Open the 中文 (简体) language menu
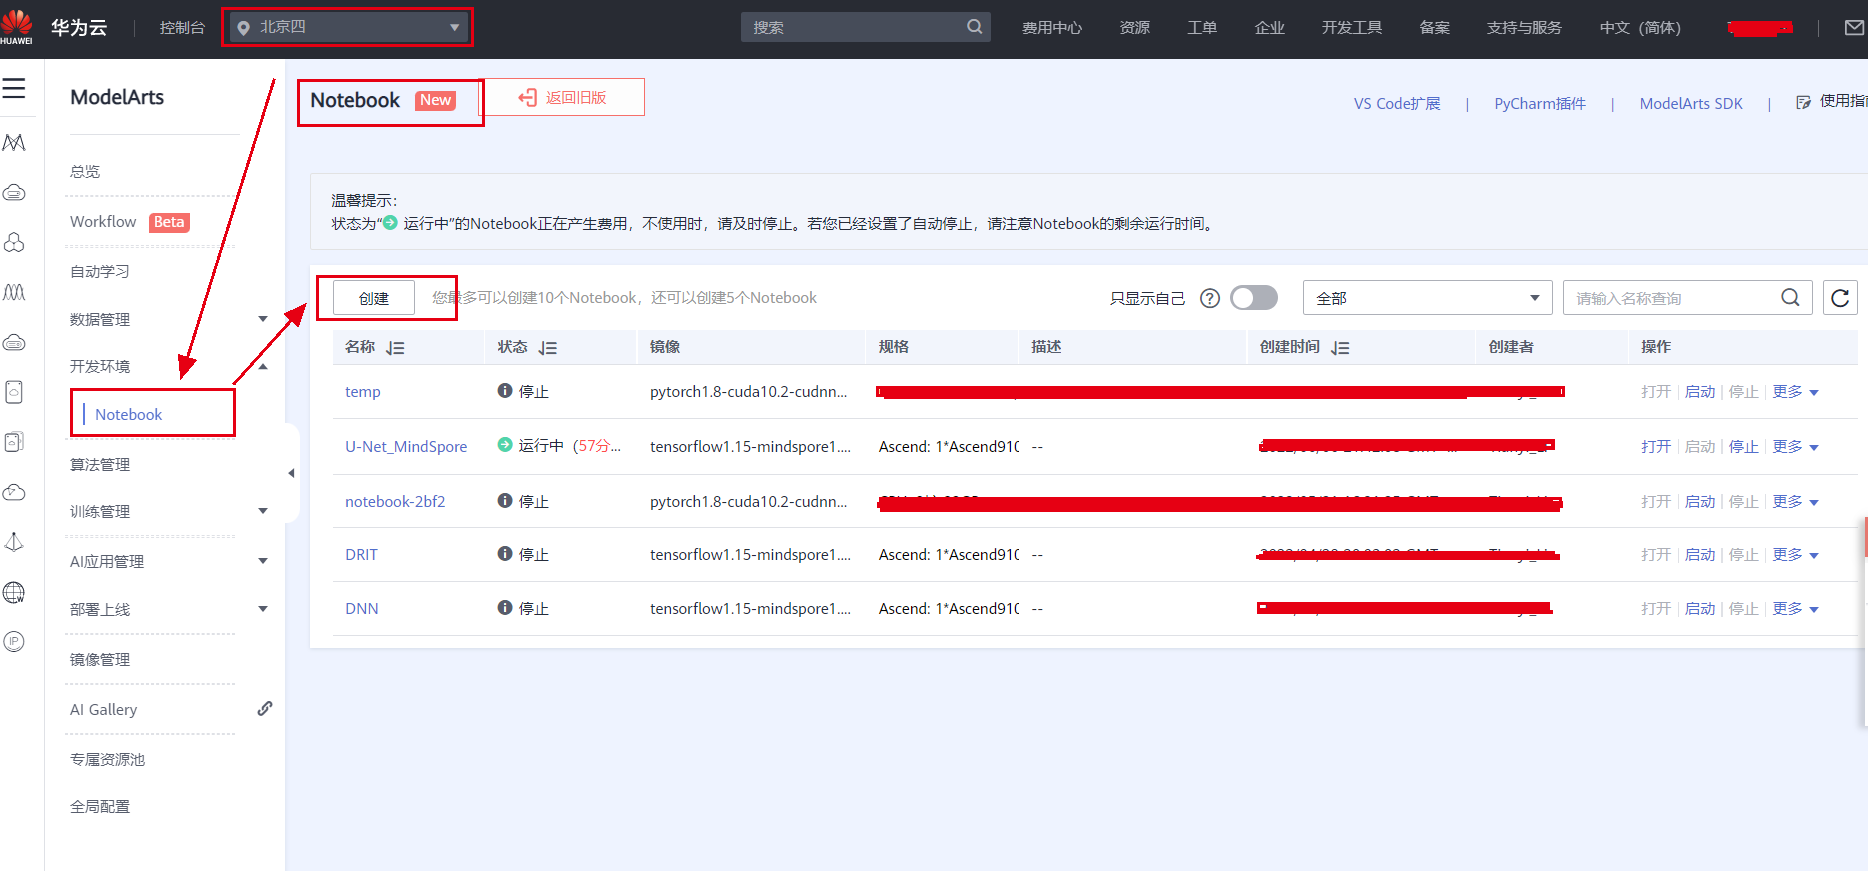 [1640, 28]
